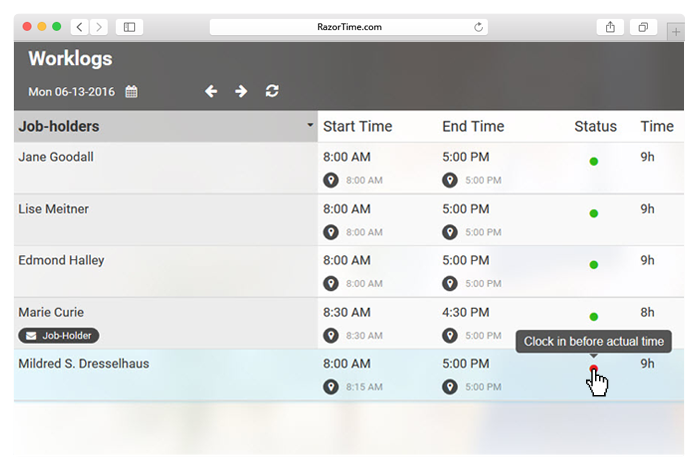The image size is (698, 470).
Task: Toggle the browser sidebar button
Action: (x=129, y=27)
